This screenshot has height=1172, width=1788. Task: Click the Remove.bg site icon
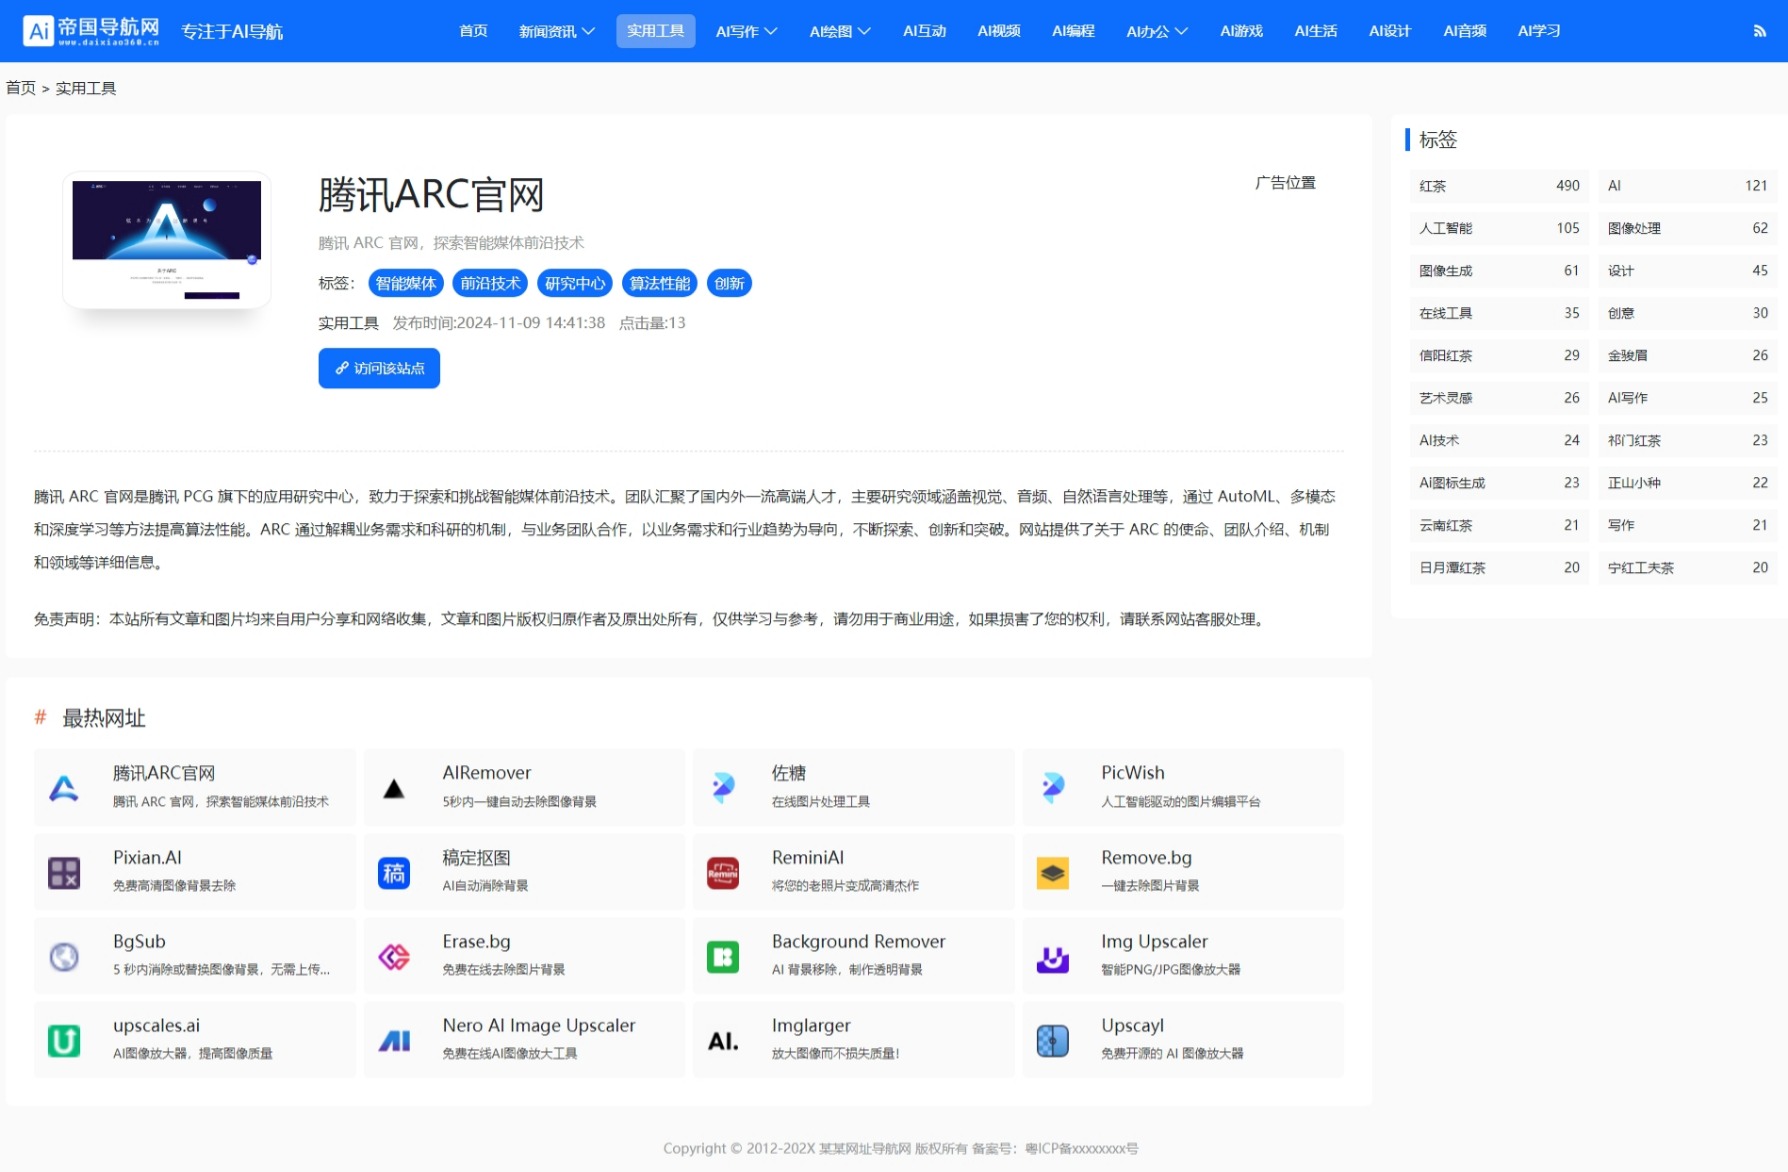coord(1052,873)
